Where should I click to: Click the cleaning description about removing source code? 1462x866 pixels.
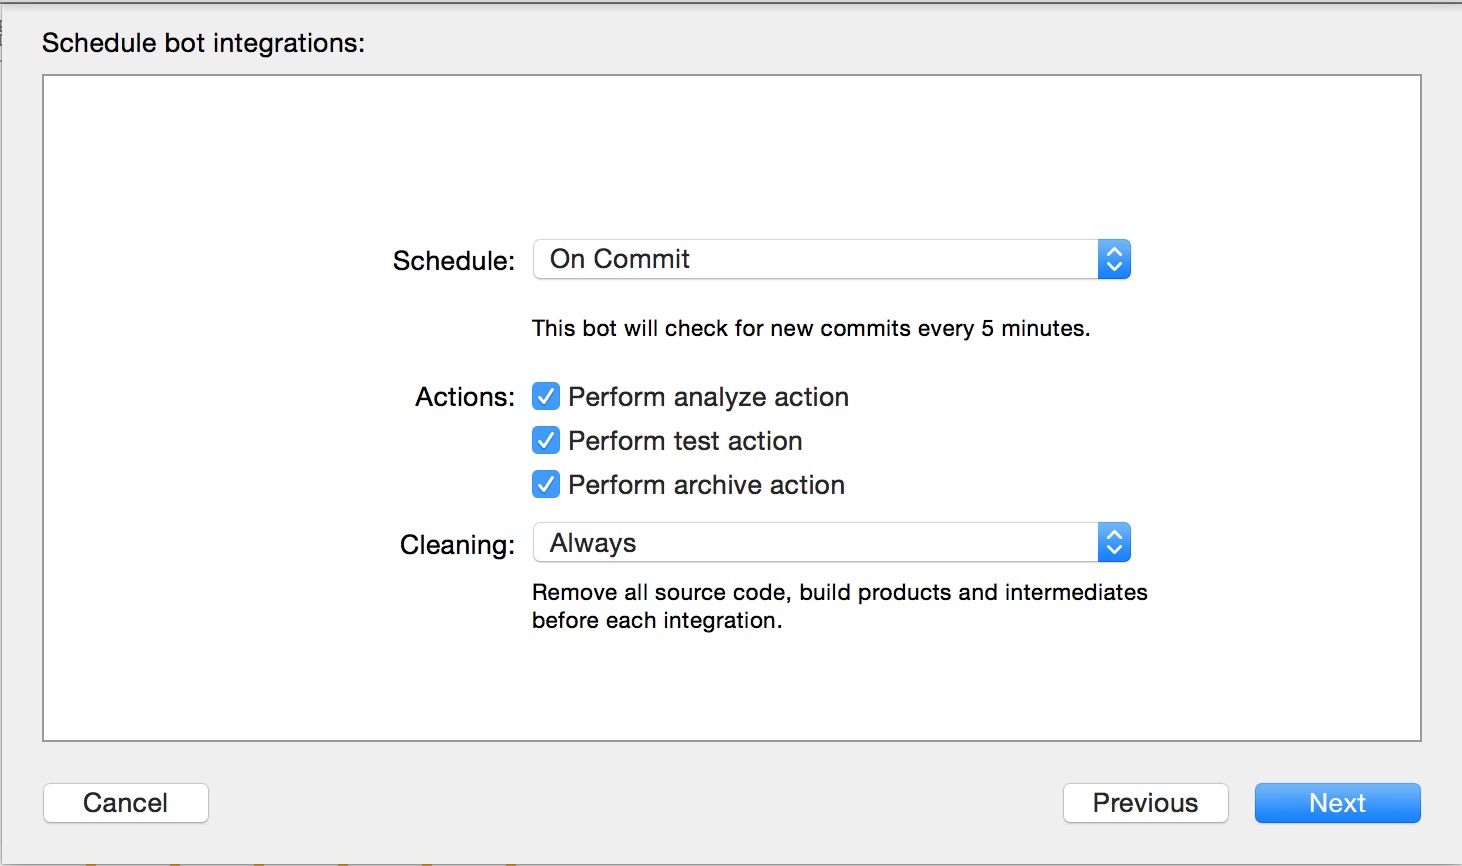click(840, 606)
